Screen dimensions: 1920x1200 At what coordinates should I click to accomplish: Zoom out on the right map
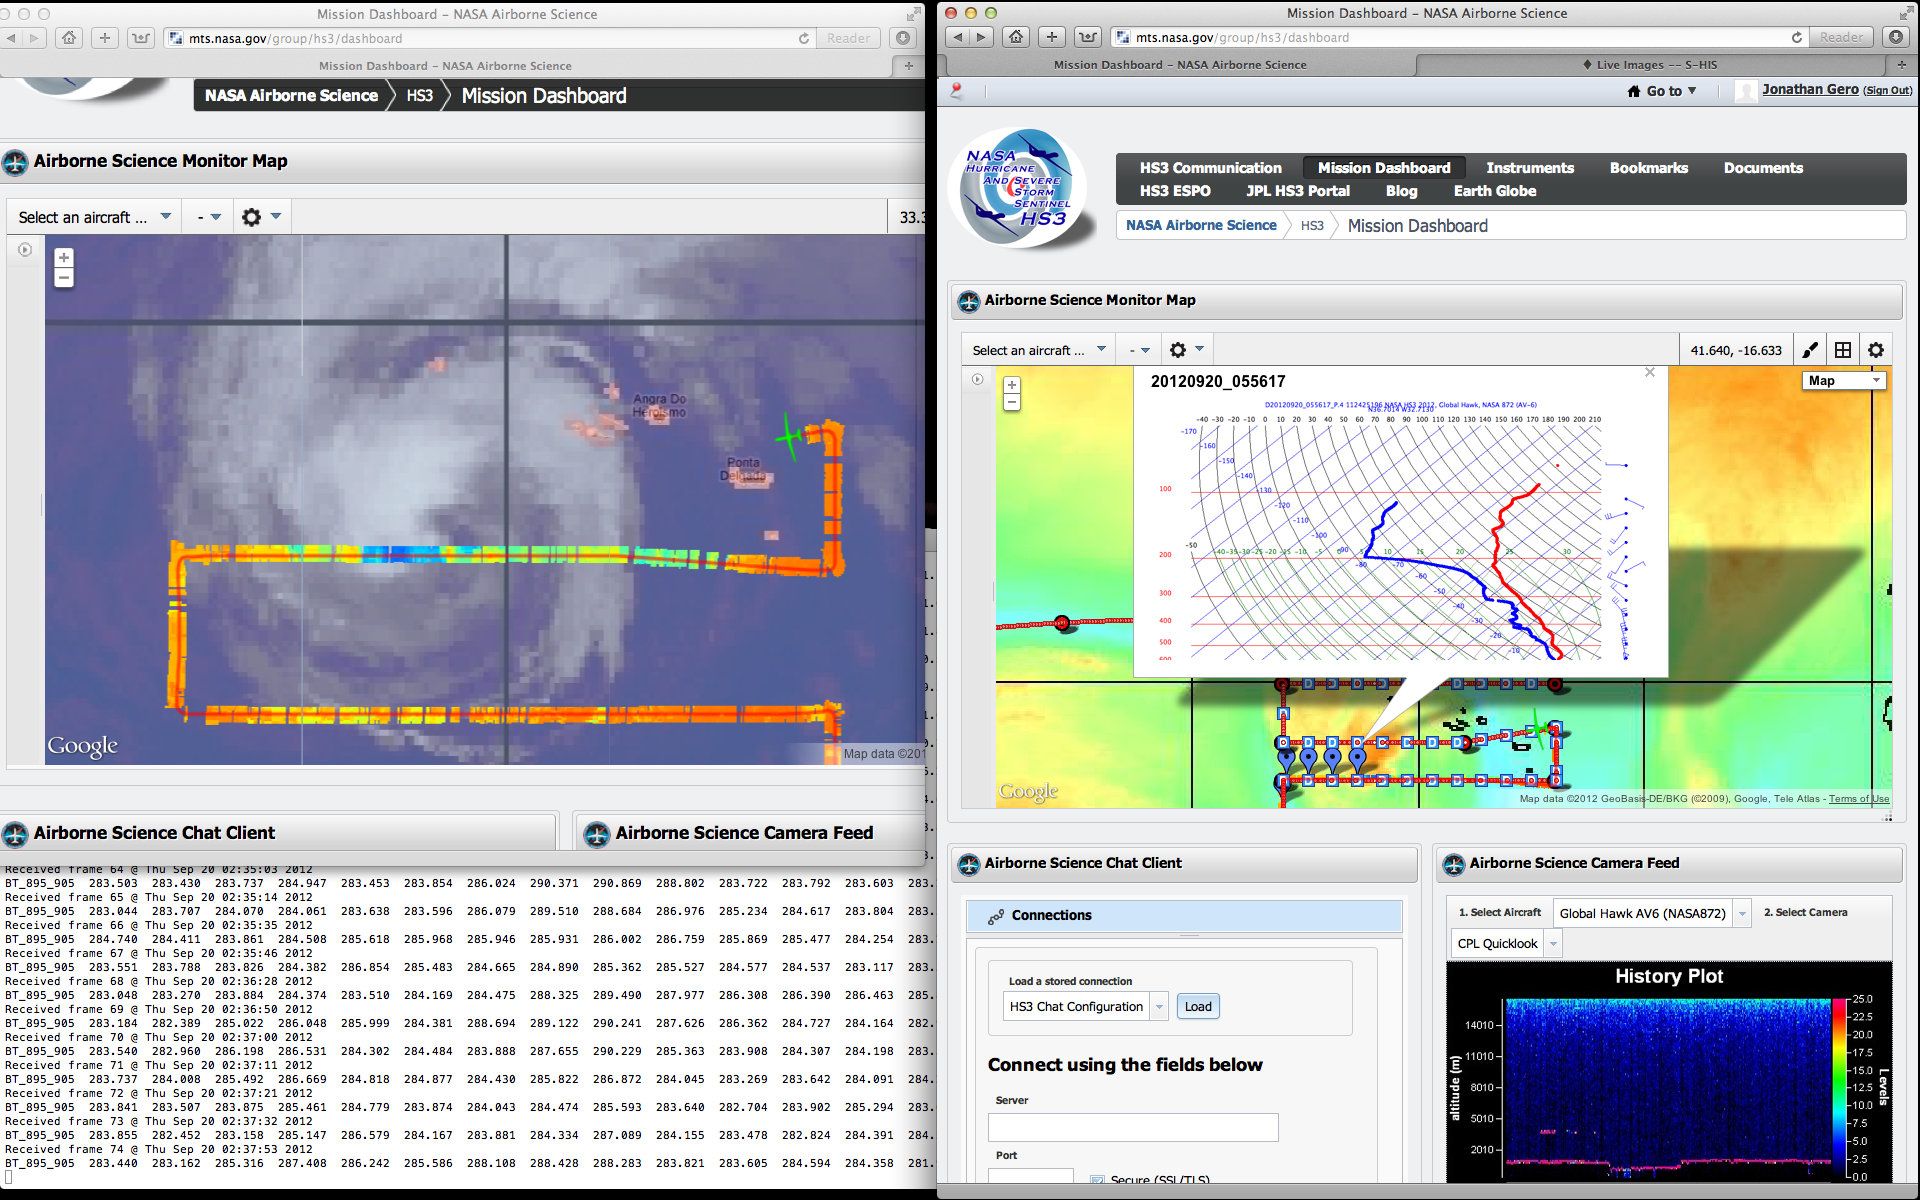(x=1012, y=402)
